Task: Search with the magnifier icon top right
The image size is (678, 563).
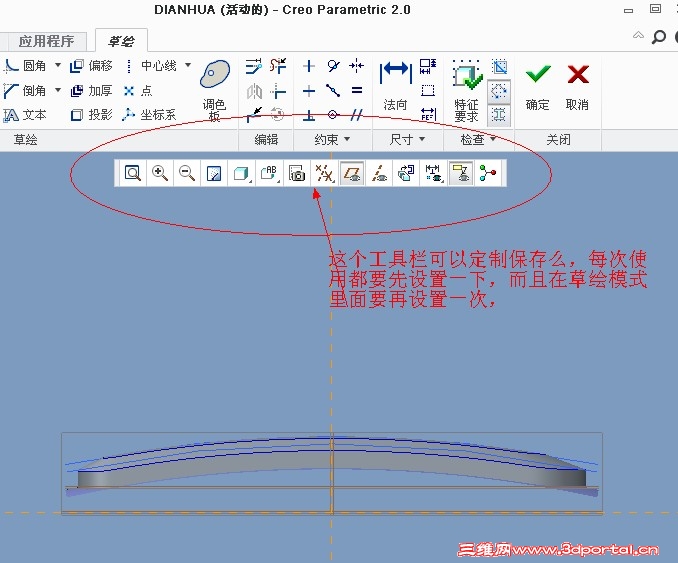Action: (659, 37)
